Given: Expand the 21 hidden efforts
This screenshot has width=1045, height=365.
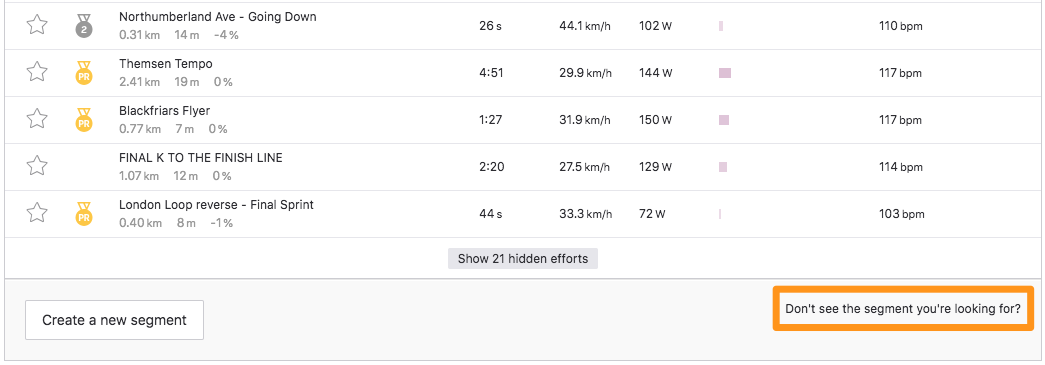Looking at the screenshot, I should (x=522, y=258).
